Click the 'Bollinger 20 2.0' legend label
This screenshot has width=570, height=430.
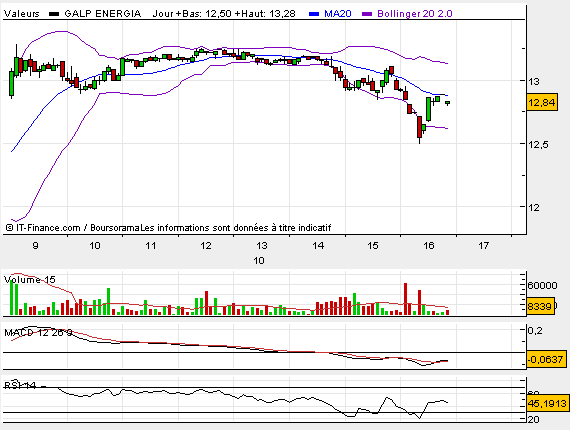415,14
